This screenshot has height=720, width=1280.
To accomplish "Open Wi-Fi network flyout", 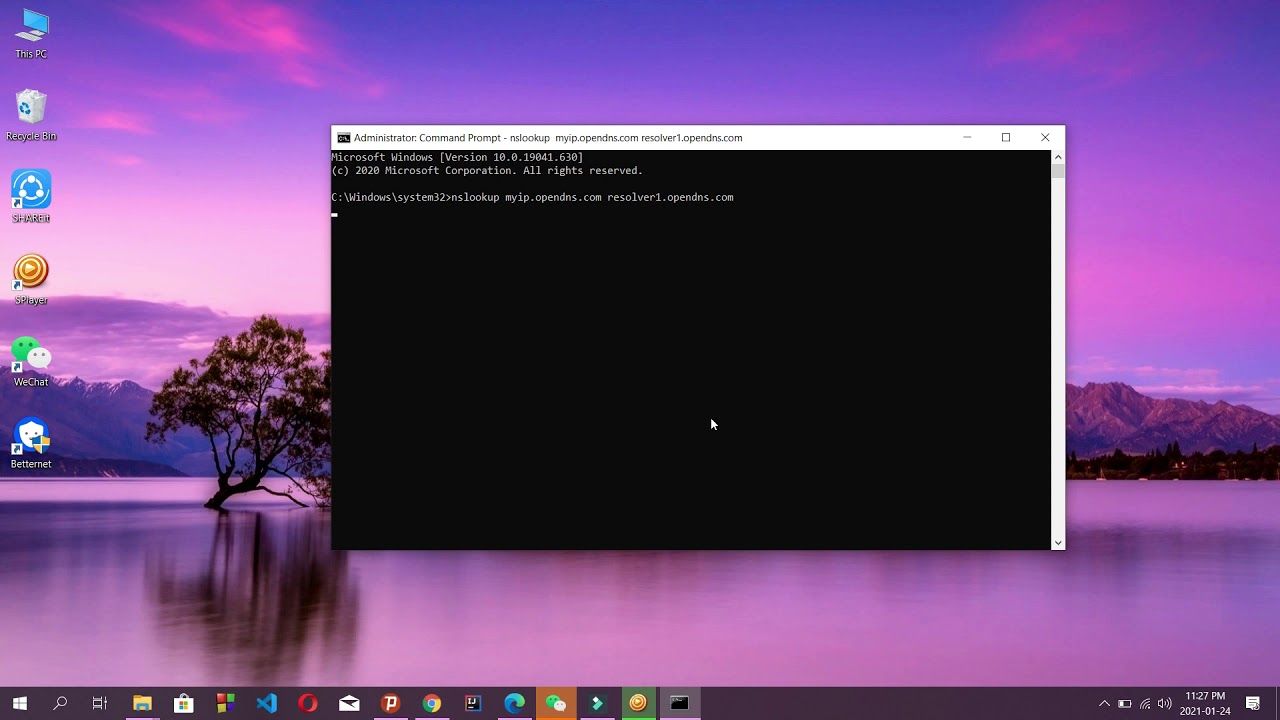I will (x=1145, y=704).
